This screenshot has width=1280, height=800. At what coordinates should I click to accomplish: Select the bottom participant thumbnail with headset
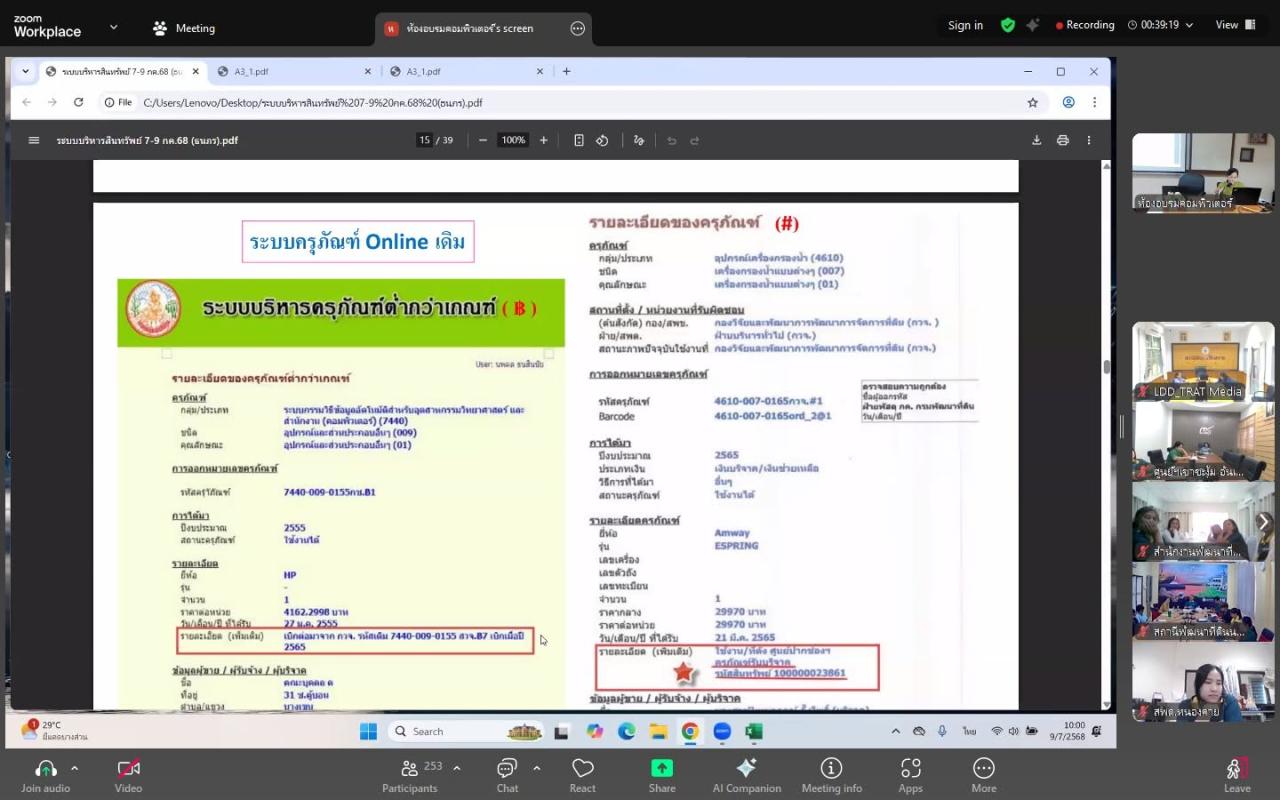pyautogui.click(x=1203, y=682)
